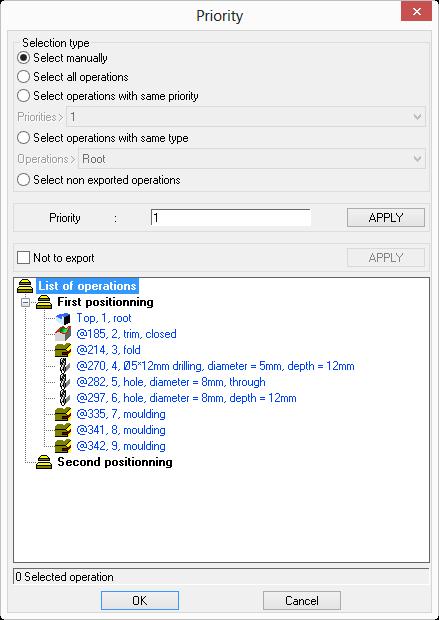Click into the Priority value input field

click(231, 218)
